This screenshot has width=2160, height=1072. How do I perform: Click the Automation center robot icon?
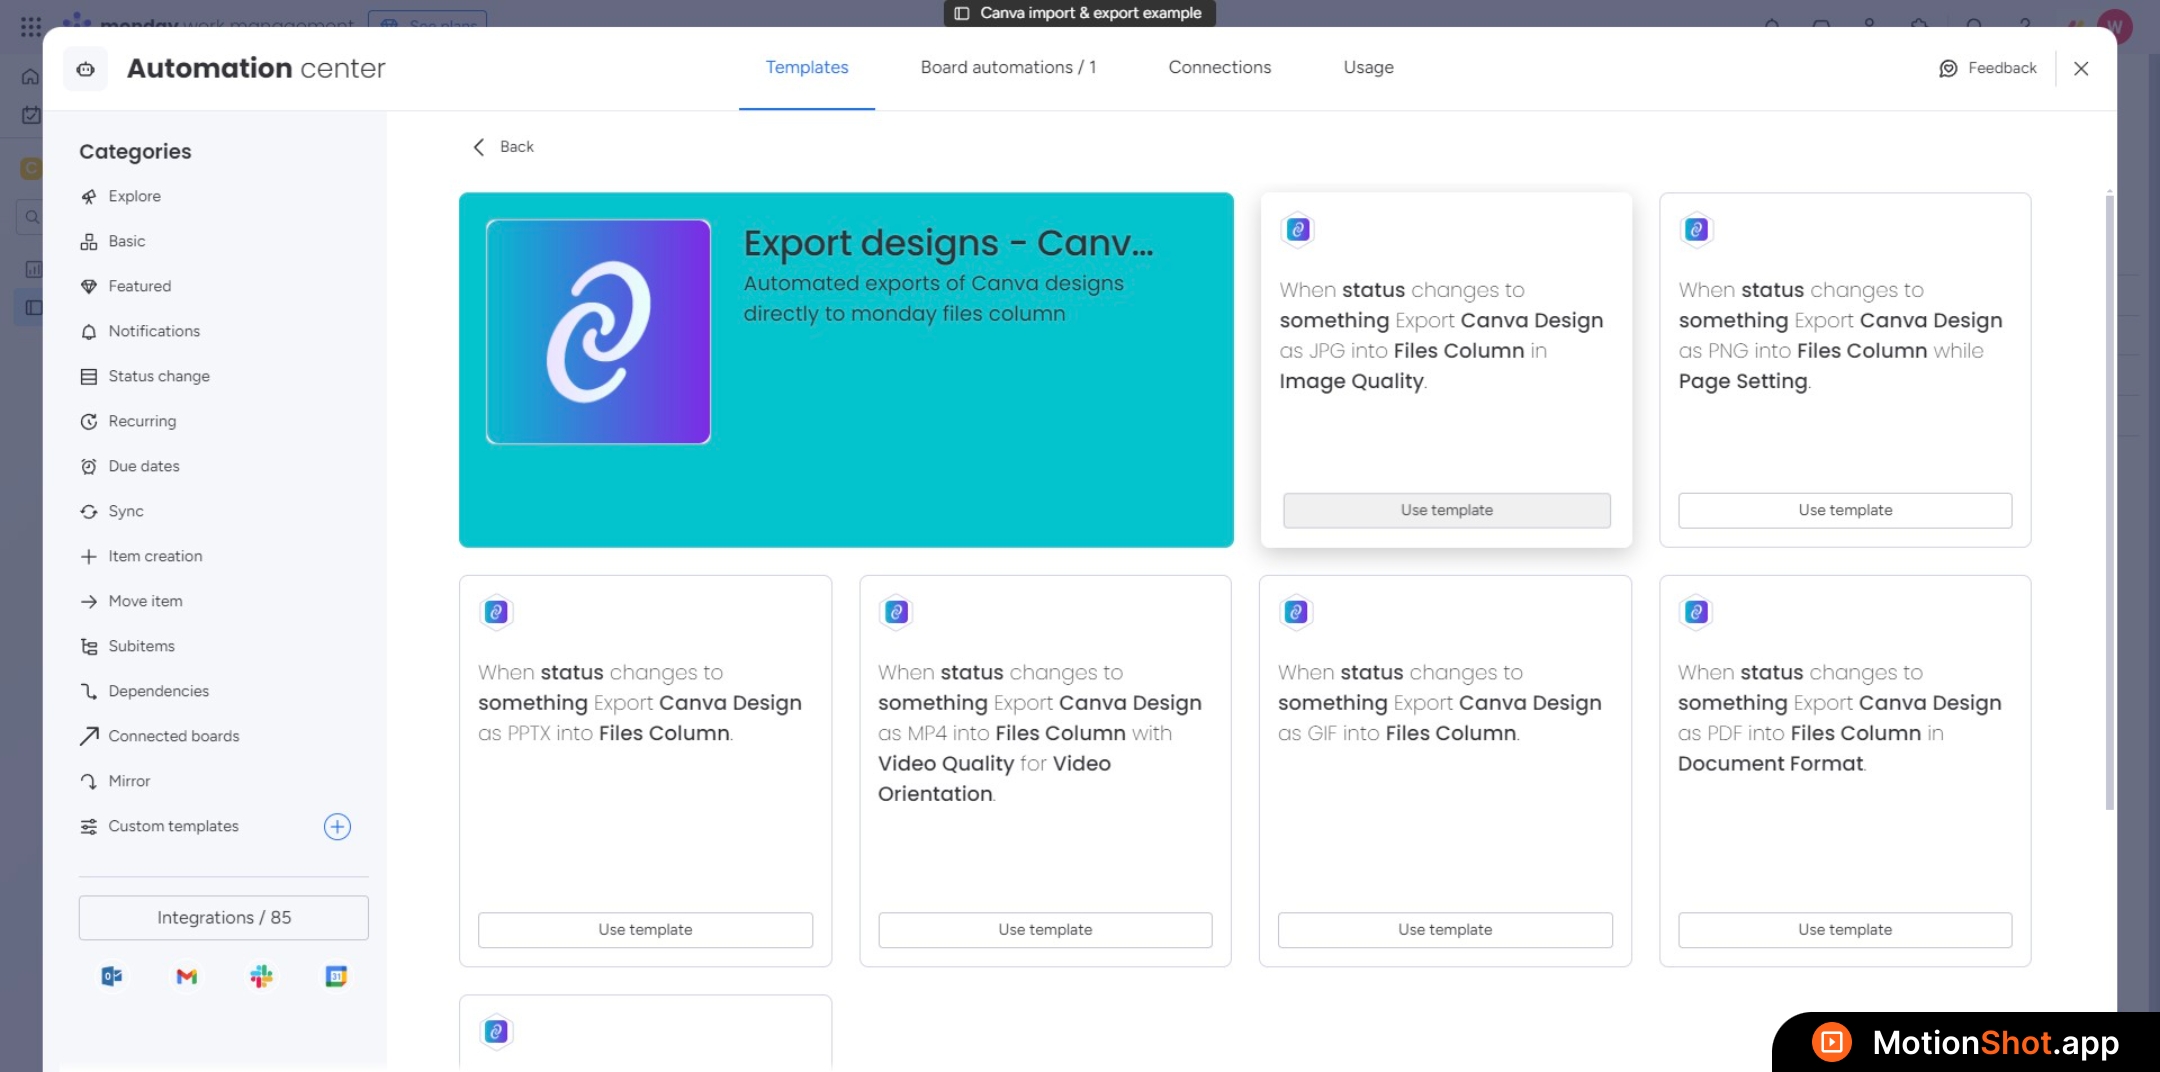[86, 69]
